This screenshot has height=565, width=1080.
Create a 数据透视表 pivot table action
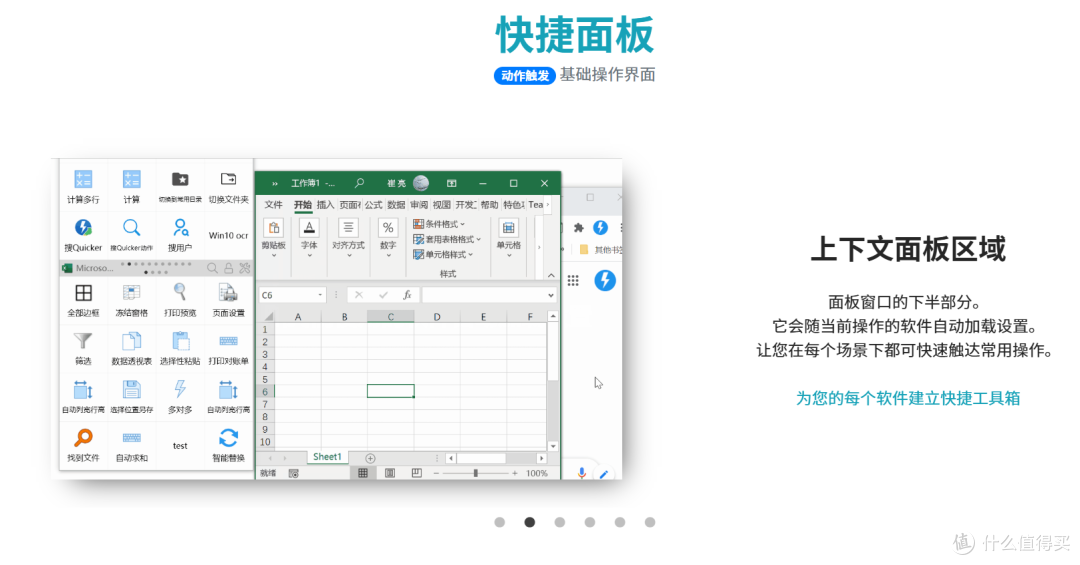pyautogui.click(x=132, y=348)
